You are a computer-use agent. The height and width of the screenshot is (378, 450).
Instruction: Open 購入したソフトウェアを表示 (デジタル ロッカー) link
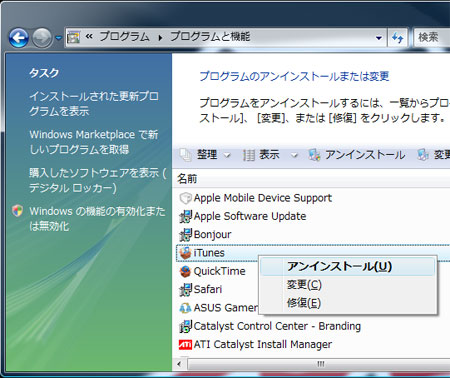[x=98, y=180]
